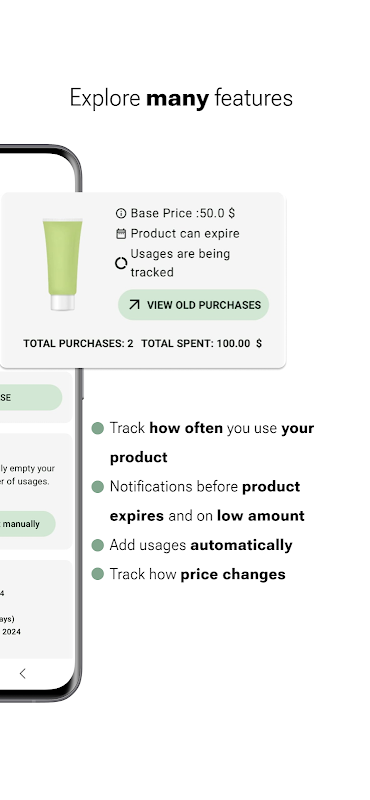The height and width of the screenshot is (800, 370).
Task: Click the Explore many features heading
Action: tap(181, 98)
